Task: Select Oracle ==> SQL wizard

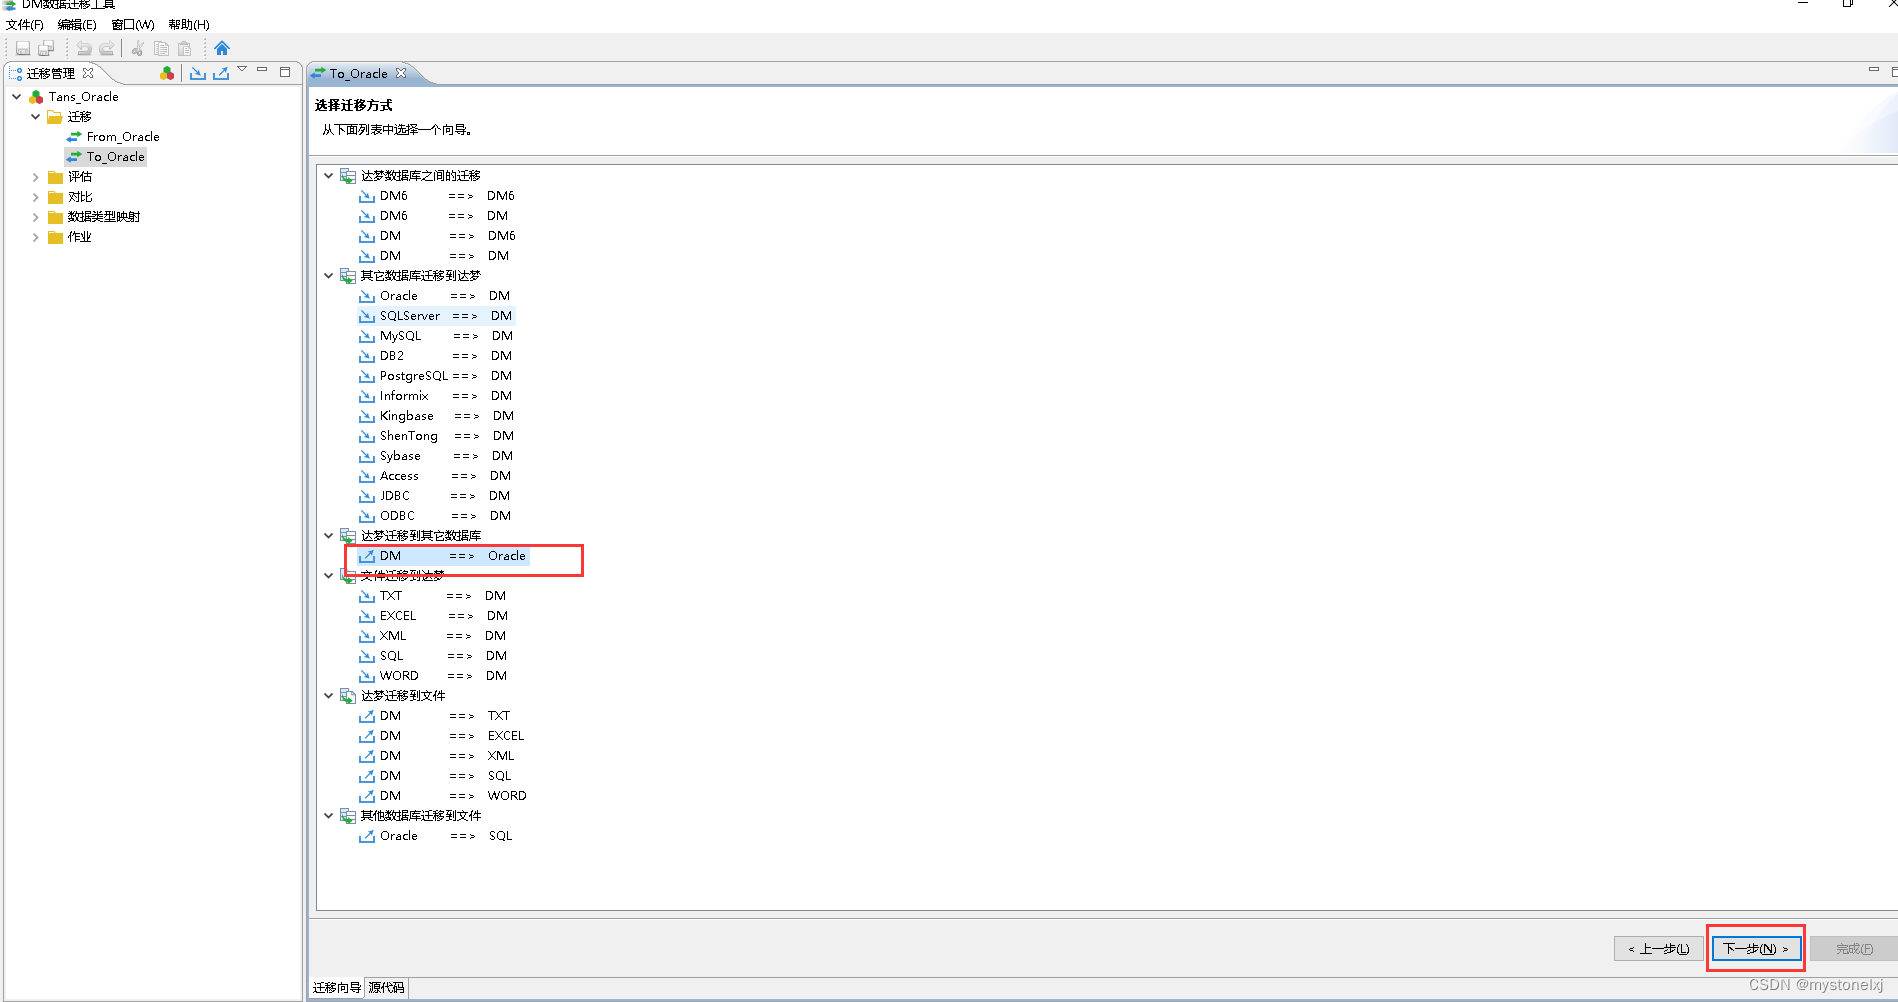Action: [x=436, y=836]
